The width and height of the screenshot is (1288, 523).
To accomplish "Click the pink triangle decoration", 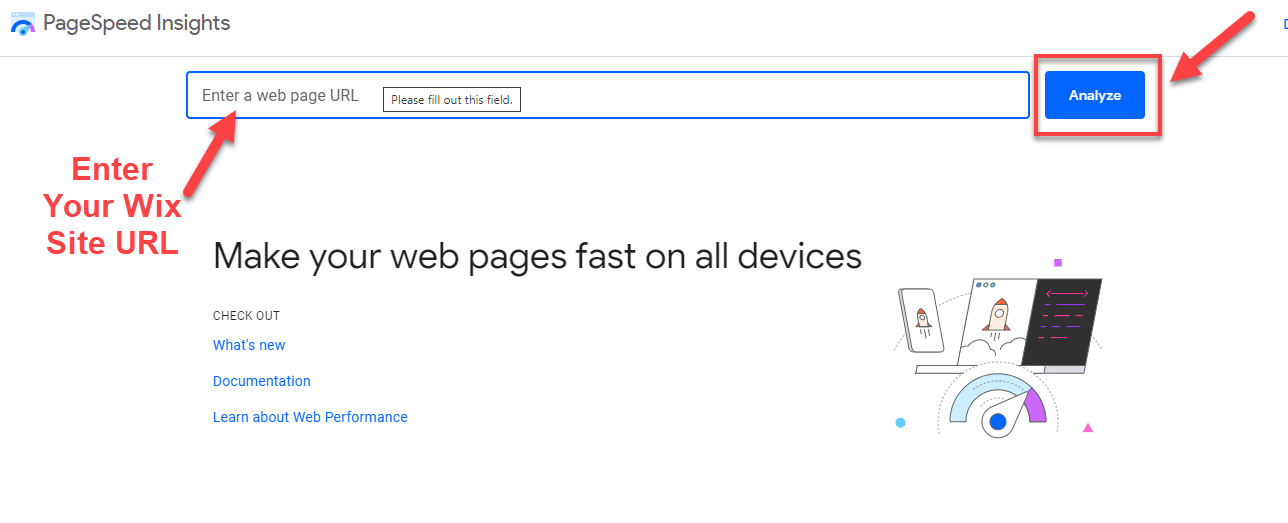I will [1088, 428].
